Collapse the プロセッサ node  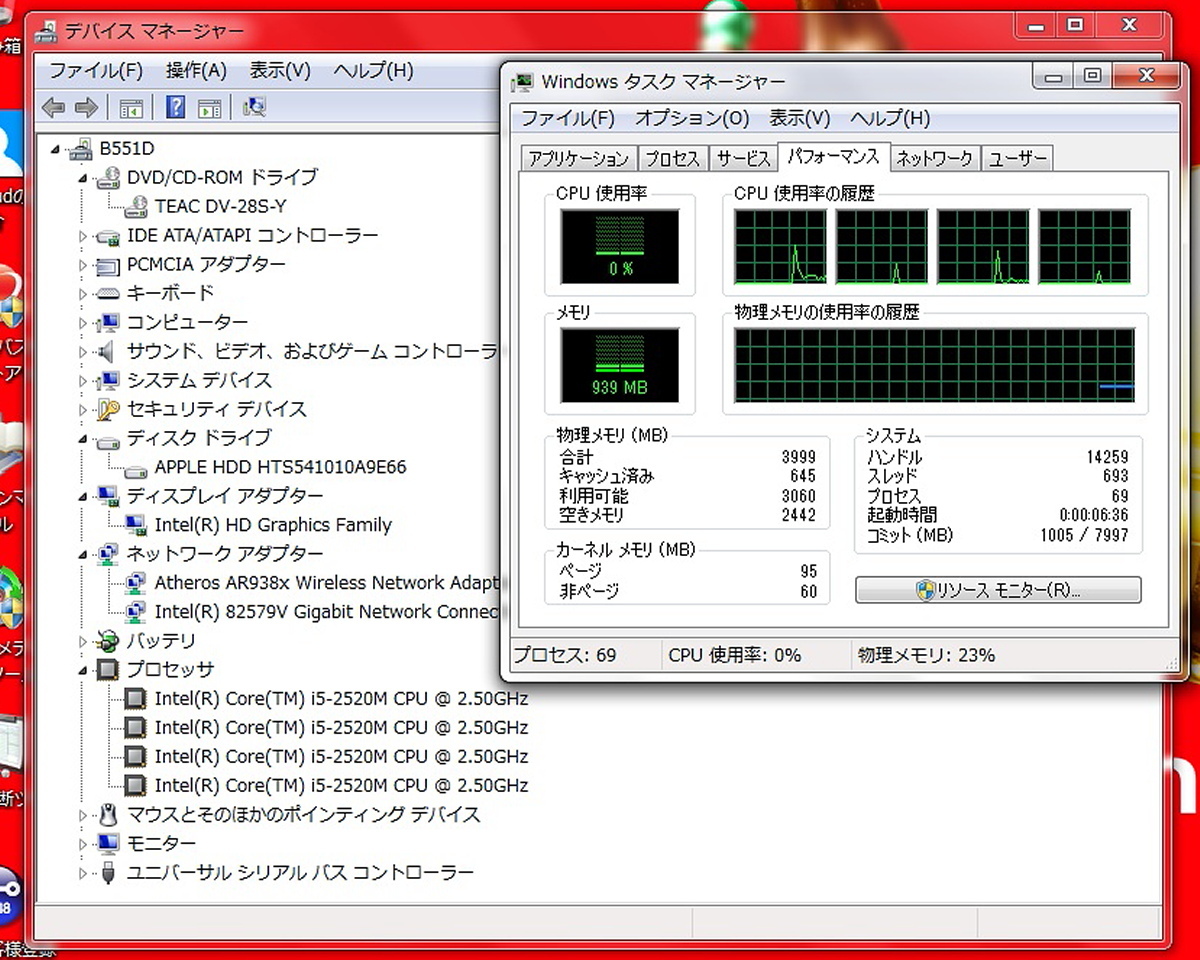84,671
